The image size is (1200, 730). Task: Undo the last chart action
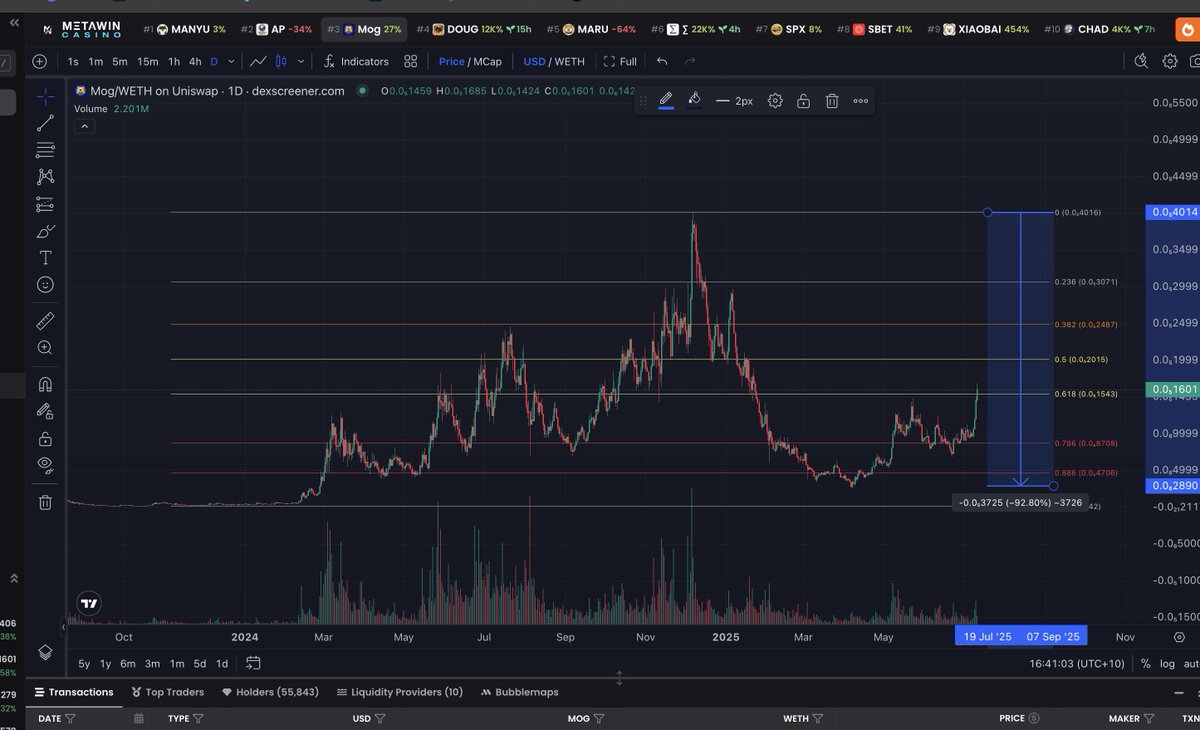tap(662, 61)
